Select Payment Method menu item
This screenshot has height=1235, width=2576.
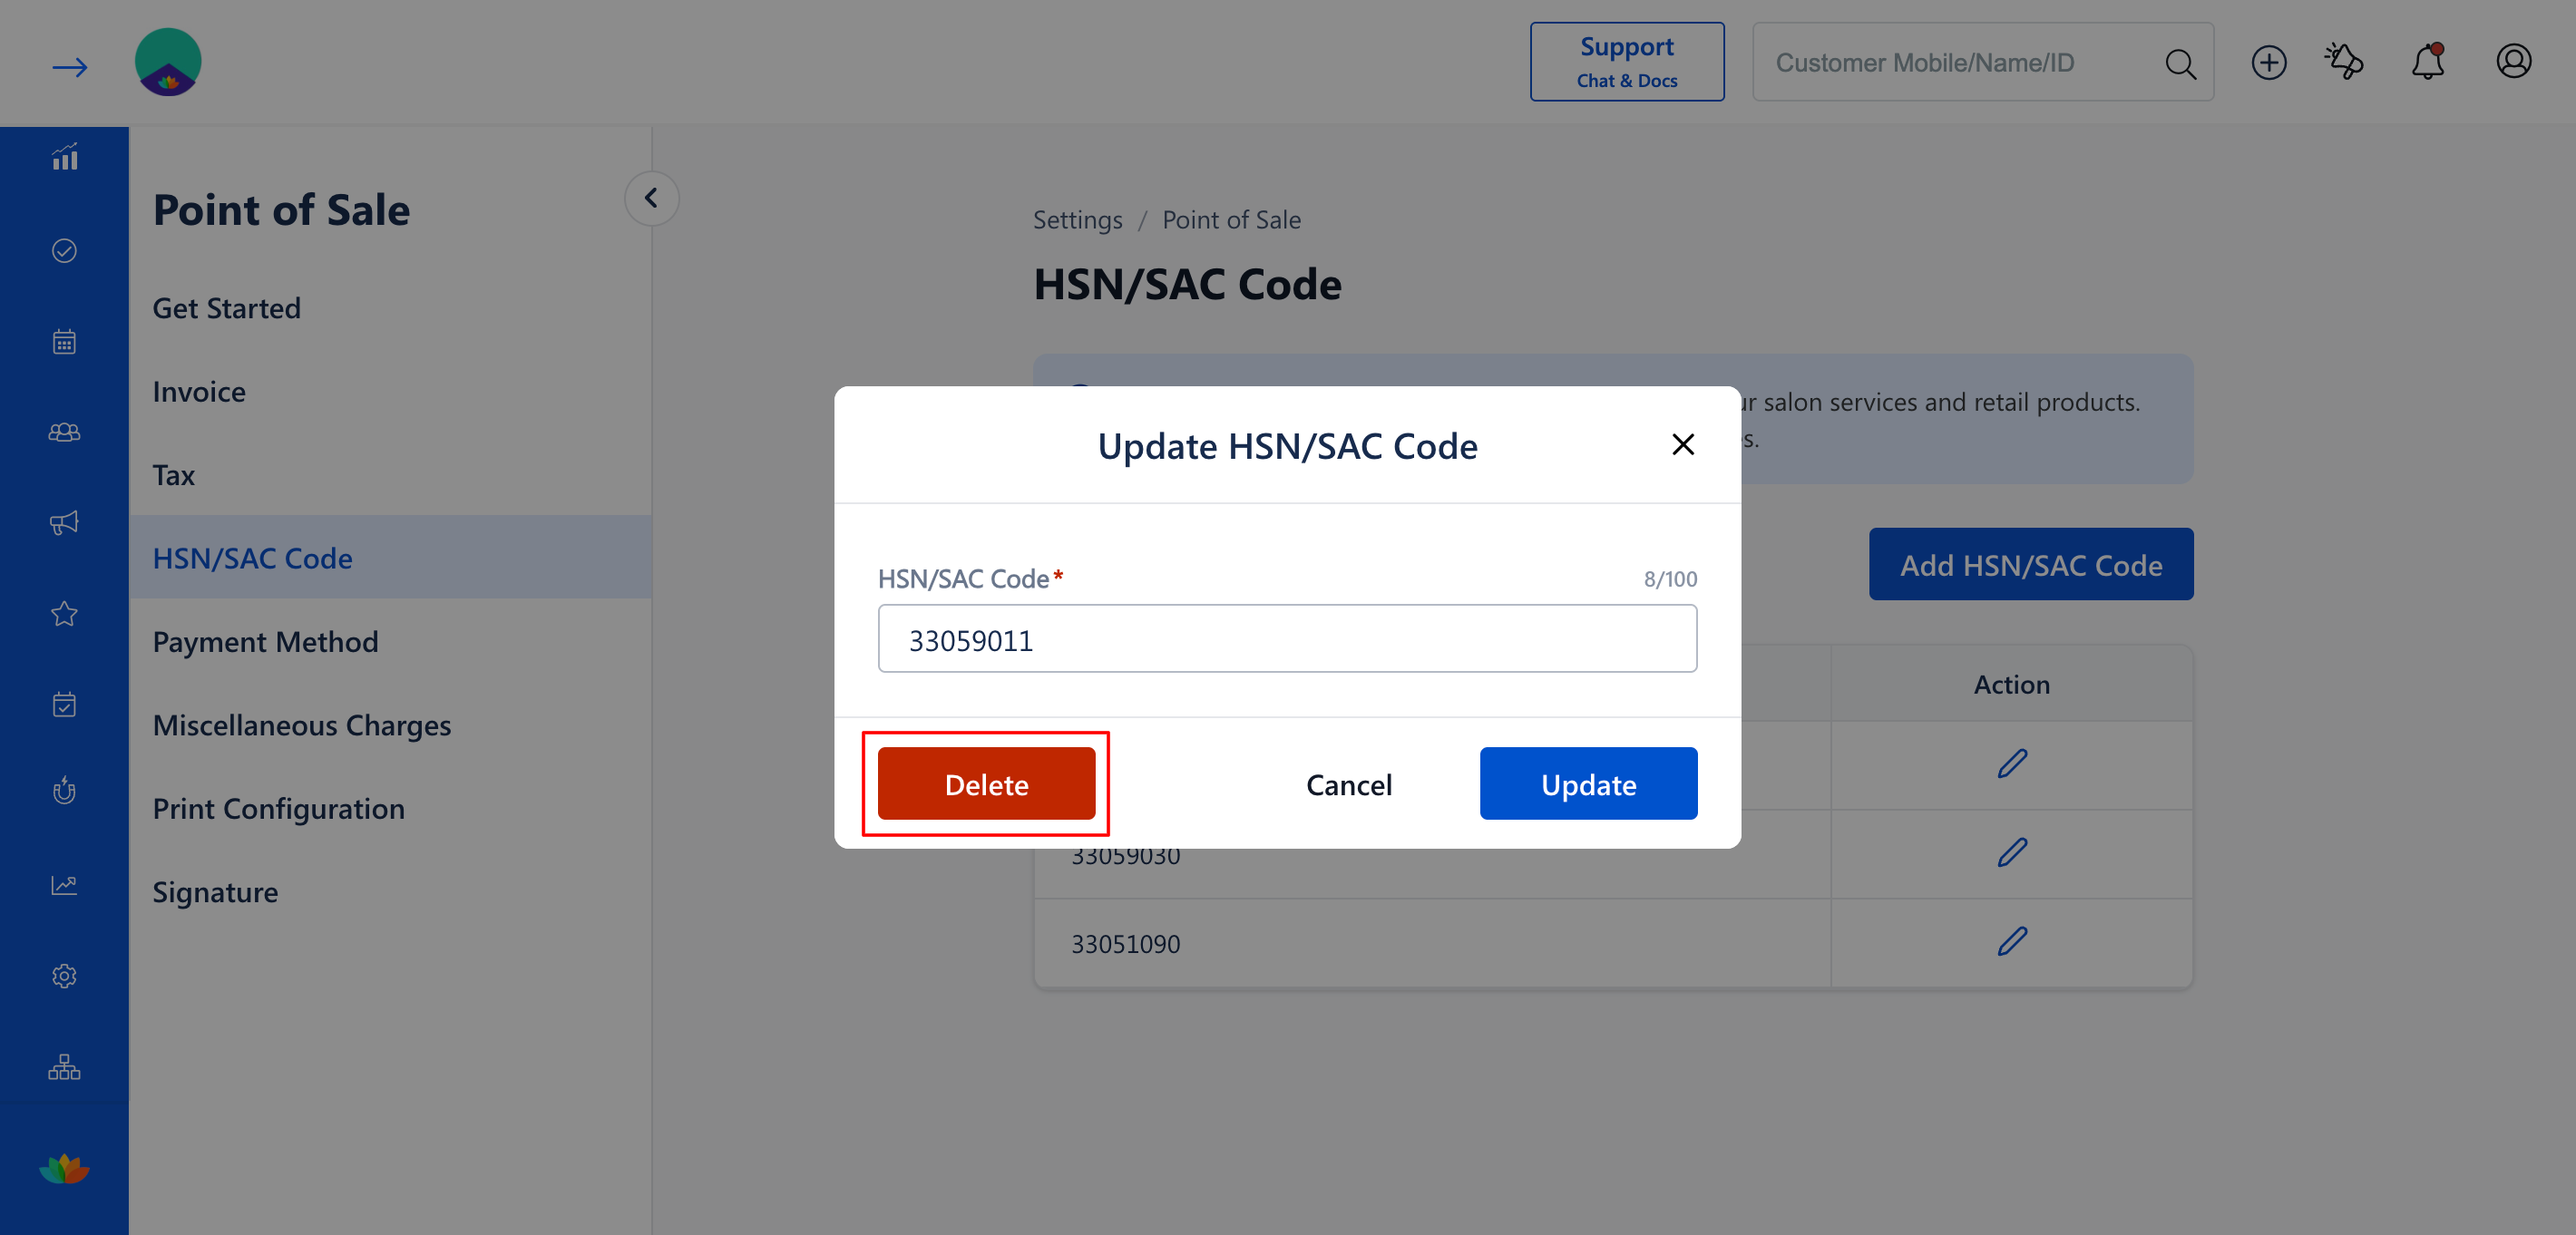[265, 641]
